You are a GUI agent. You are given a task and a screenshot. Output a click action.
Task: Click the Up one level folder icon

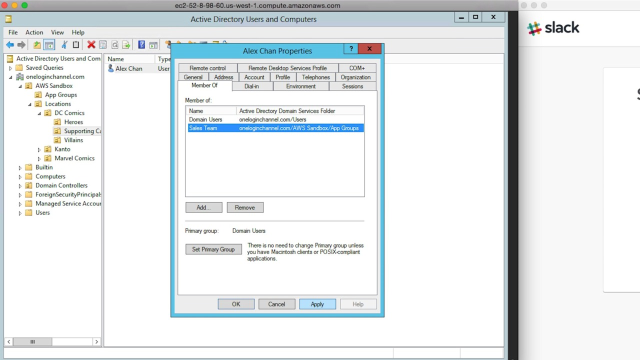[37, 45]
